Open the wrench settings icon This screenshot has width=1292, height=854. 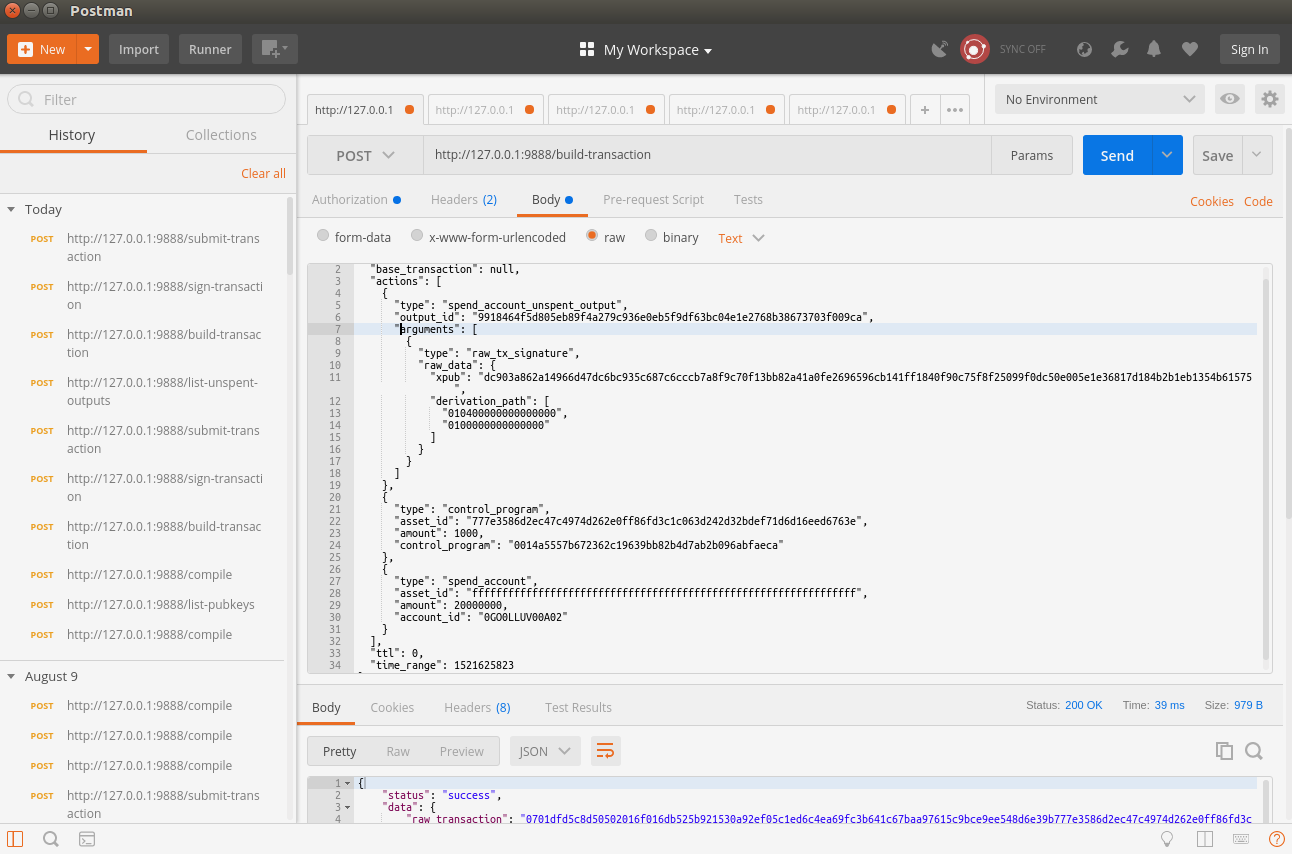1120,49
